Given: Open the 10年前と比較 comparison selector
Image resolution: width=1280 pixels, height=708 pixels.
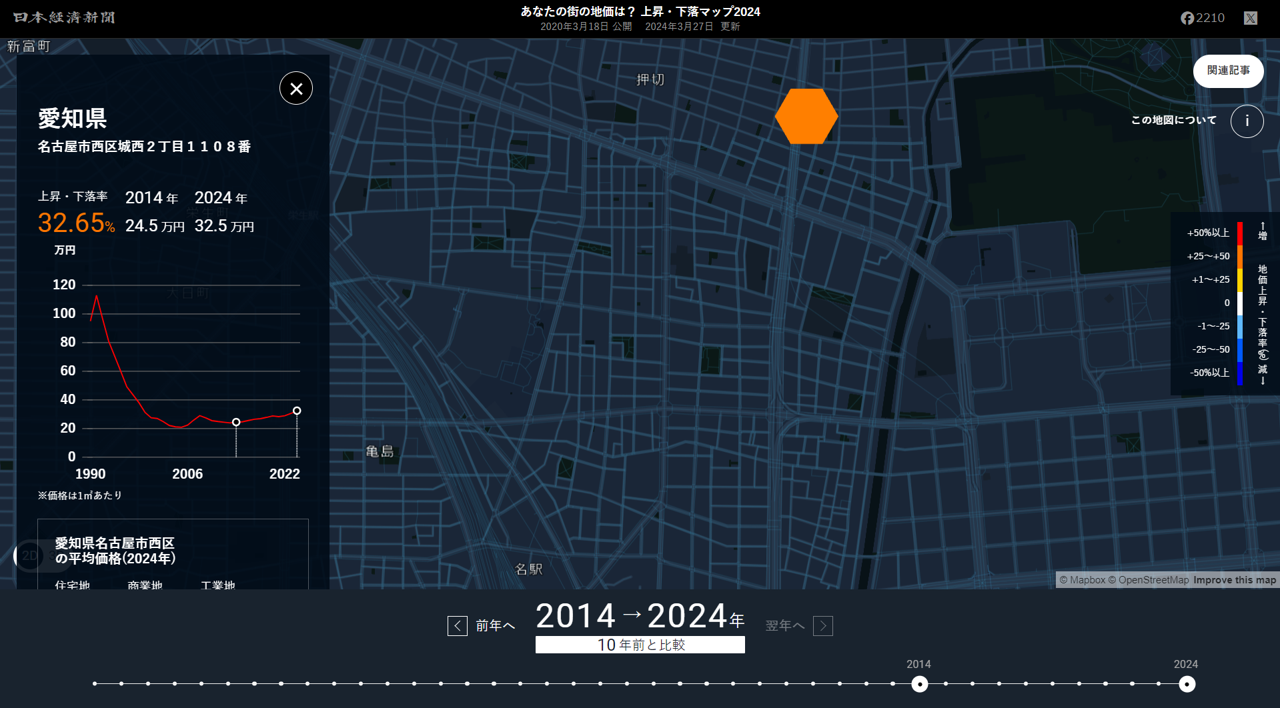Looking at the screenshot, I should [x=640, y=645].
